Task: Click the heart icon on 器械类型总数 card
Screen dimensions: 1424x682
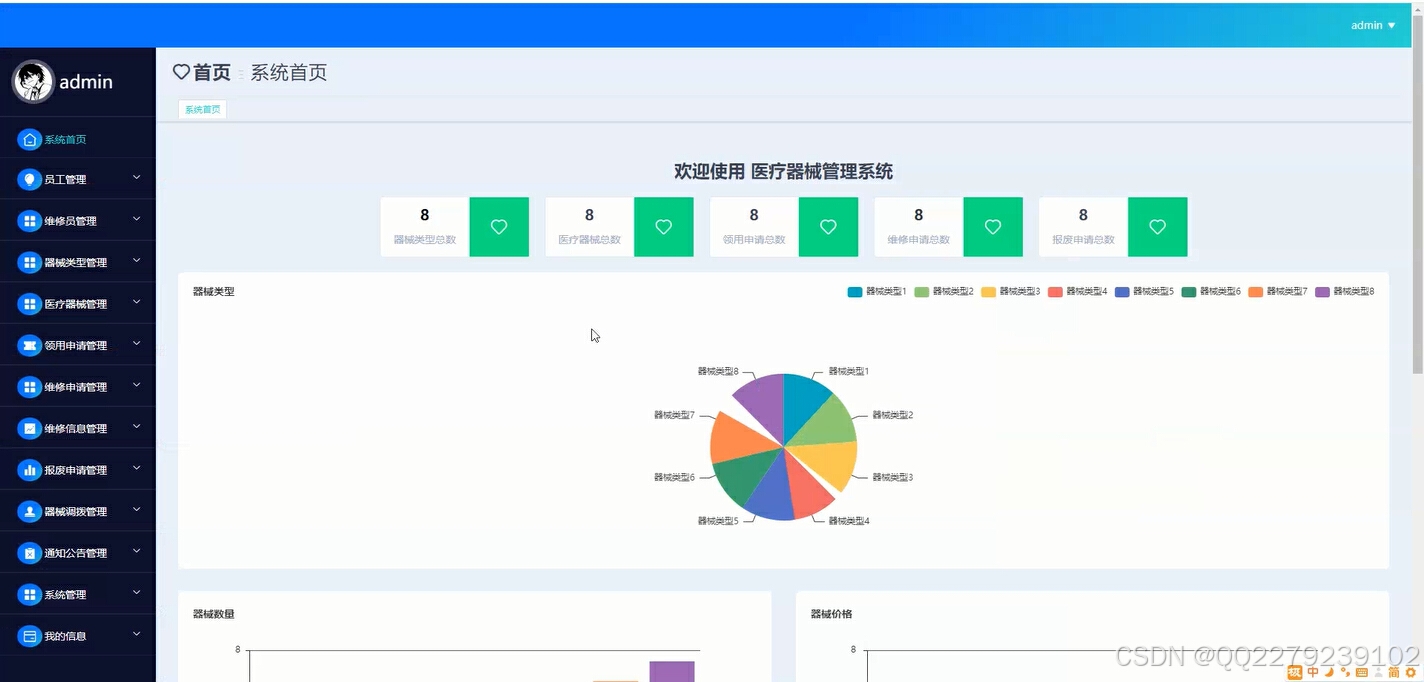Action: tap(499, 227)
